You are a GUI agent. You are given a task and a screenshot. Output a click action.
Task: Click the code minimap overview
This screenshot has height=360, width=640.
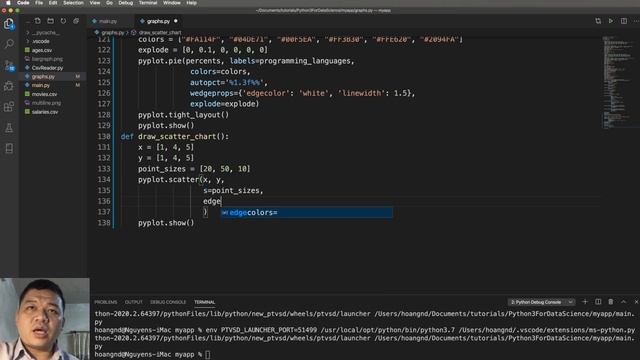pyautogui.click(x=619, y=82)
